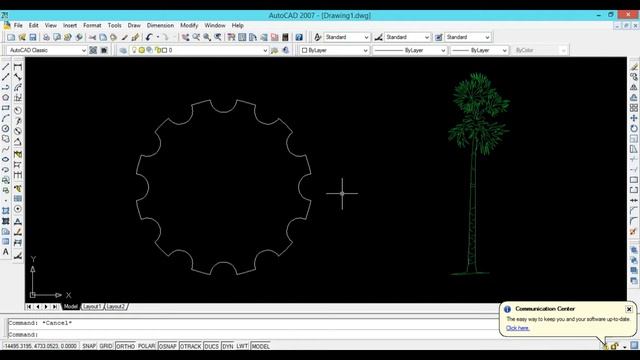Toggle SNAP mode in status bar

(x=89, y=346)
